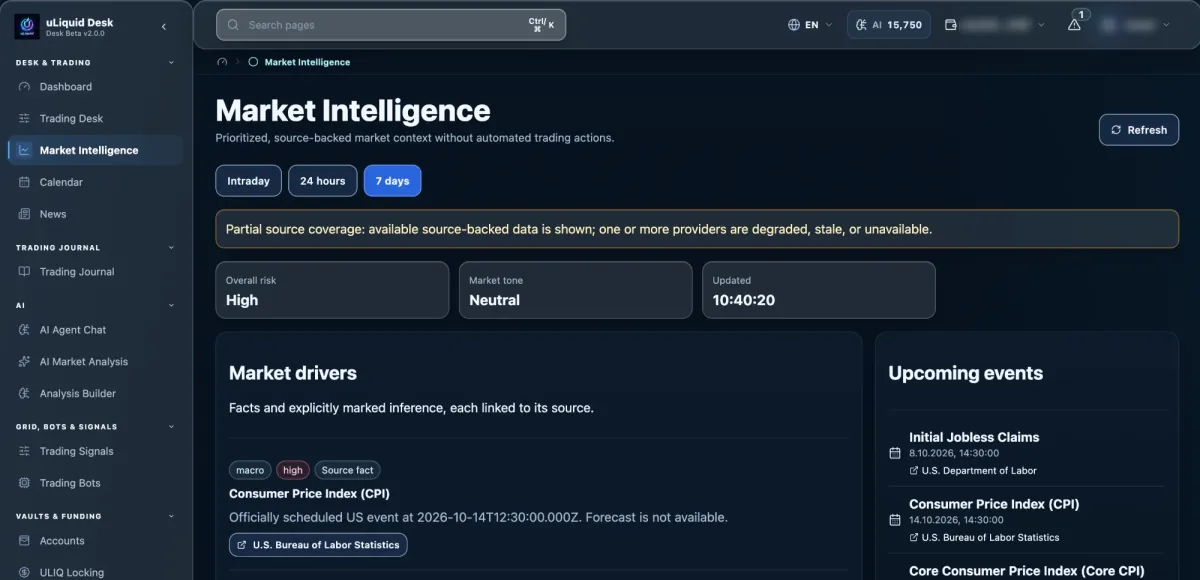The image size is (1200, 580).
Task: Open Accounts from the sidebar
Action: [x=95, y=541]
